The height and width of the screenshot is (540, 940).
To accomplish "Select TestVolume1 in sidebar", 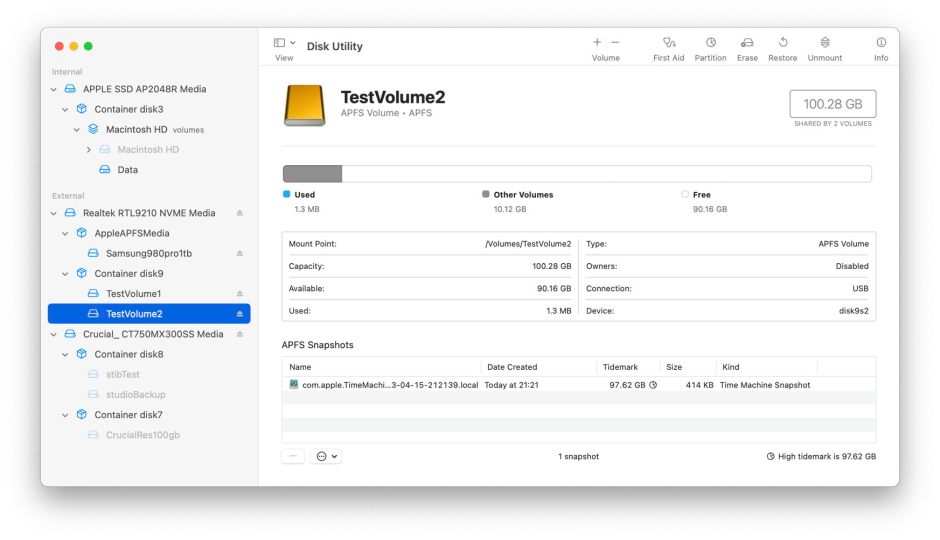I will (x=133, y=294).
